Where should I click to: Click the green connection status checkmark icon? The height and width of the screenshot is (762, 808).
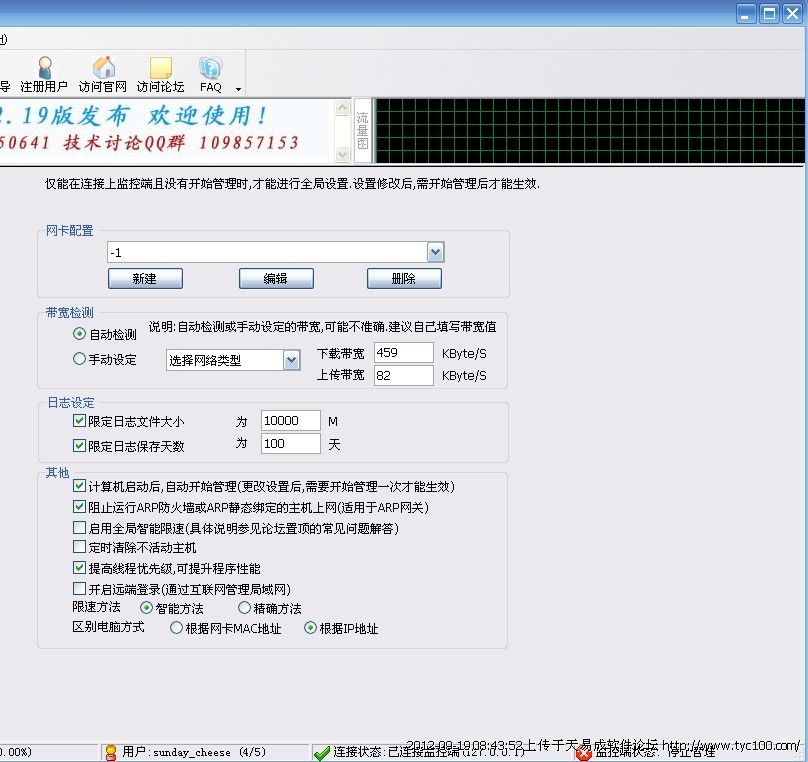321,752
